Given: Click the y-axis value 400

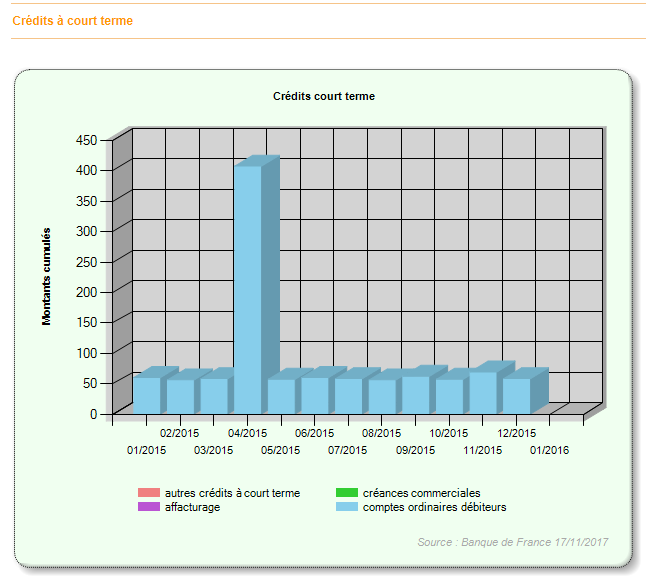Looking at the screenshot, I should (86, 170).
